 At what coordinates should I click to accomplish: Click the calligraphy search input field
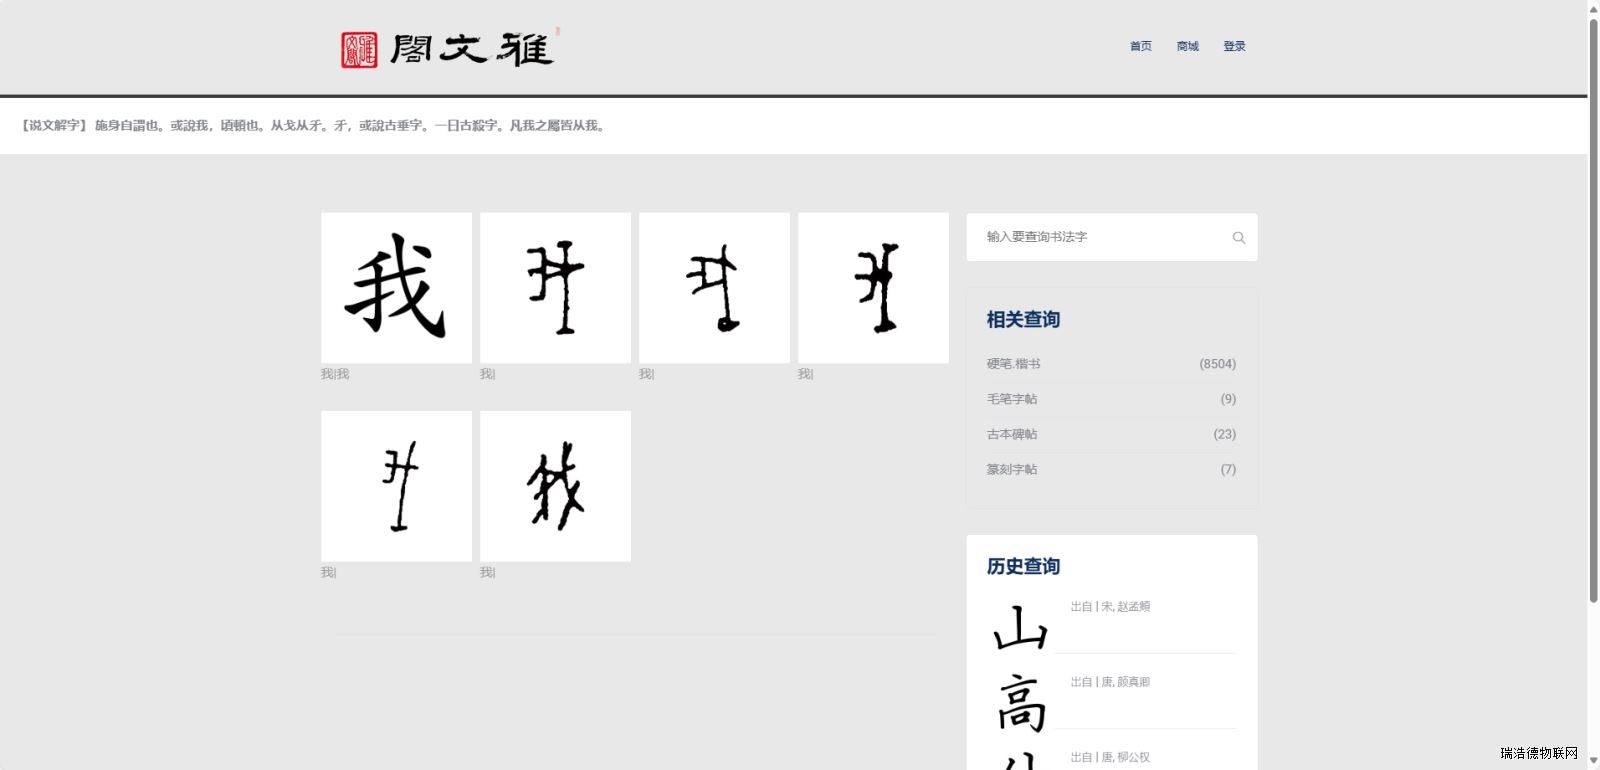tap(1100, 237)
